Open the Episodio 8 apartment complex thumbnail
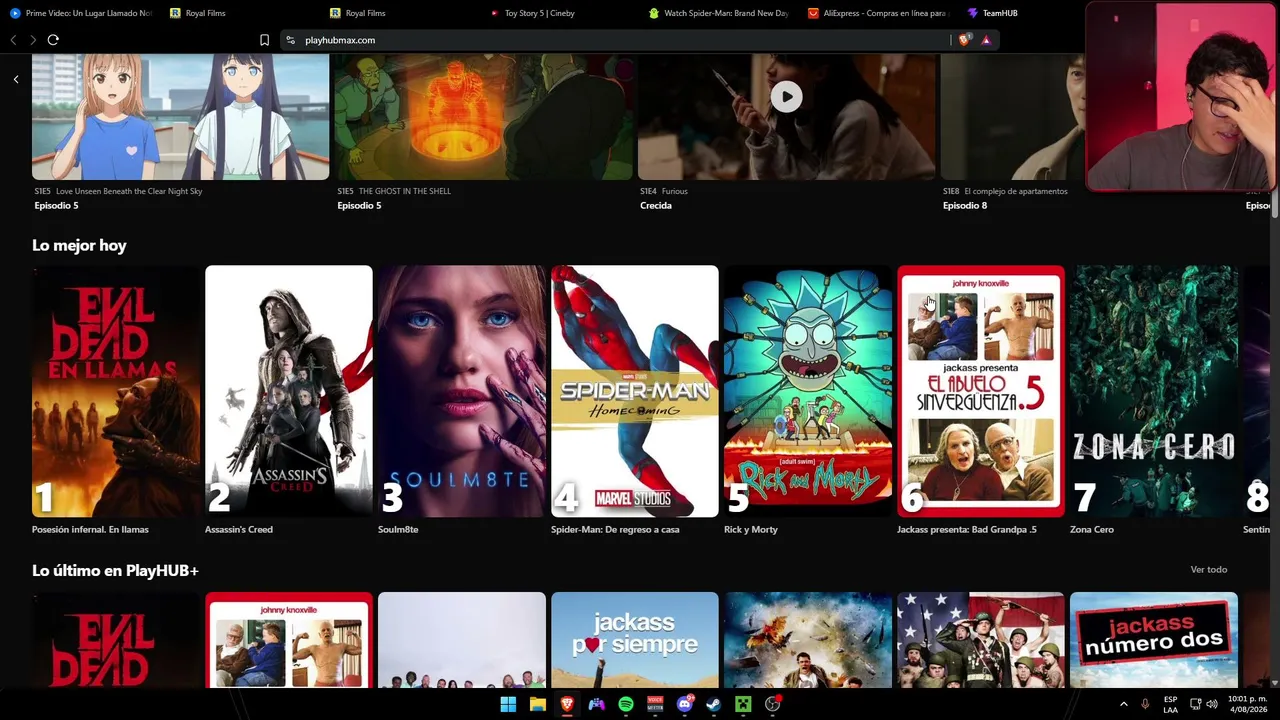The height and width of the screenshot is (720, 1280). tap(1012, 117)
